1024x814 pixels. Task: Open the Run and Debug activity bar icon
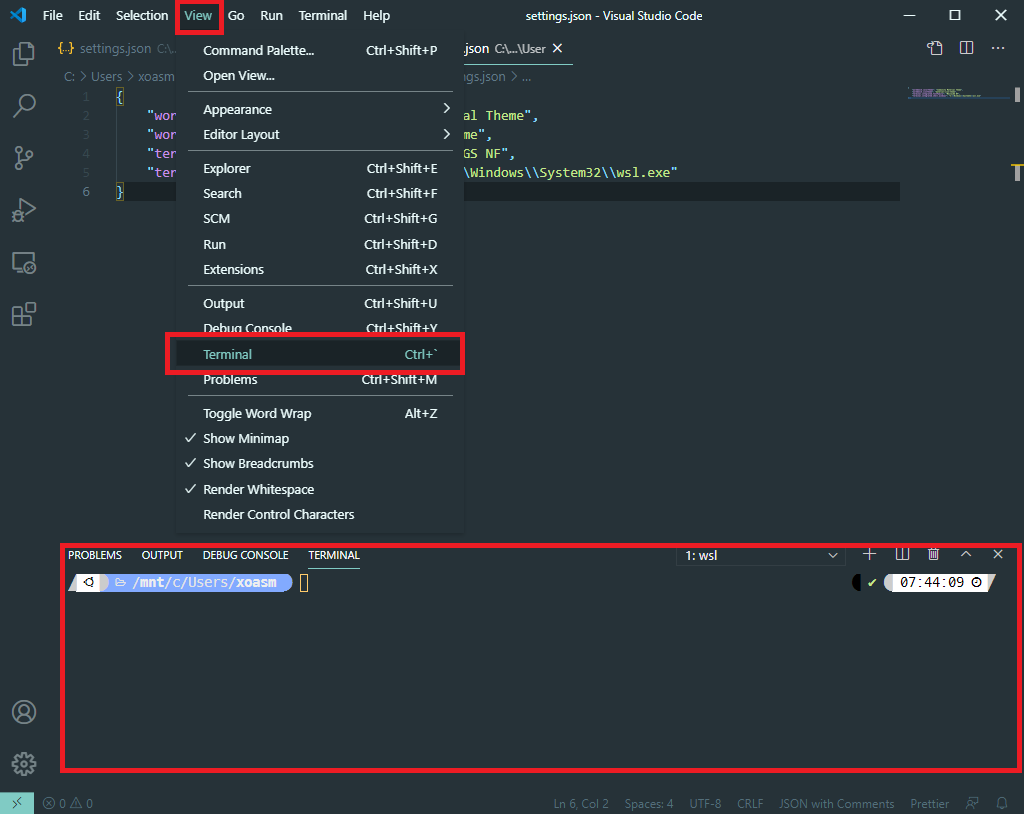(24, 210)
